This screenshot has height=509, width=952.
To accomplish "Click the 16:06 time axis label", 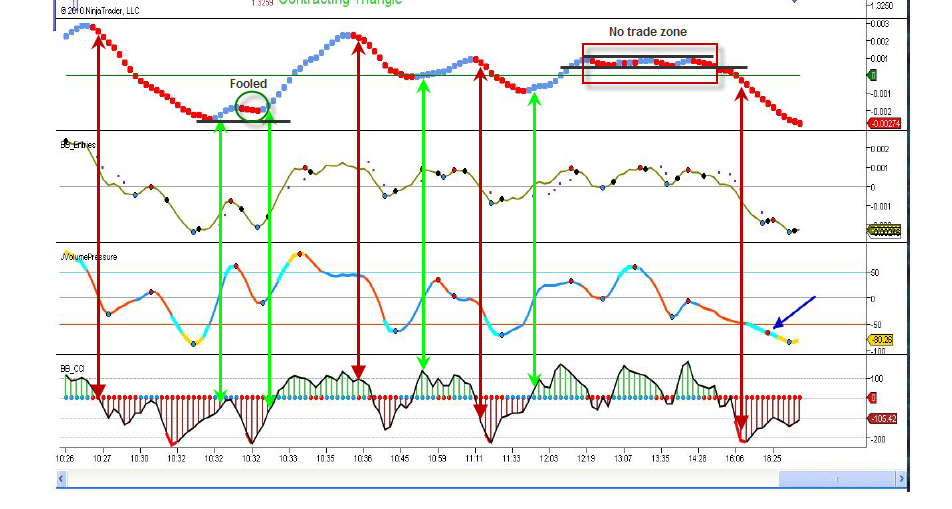I will click(x=735, y=459).
